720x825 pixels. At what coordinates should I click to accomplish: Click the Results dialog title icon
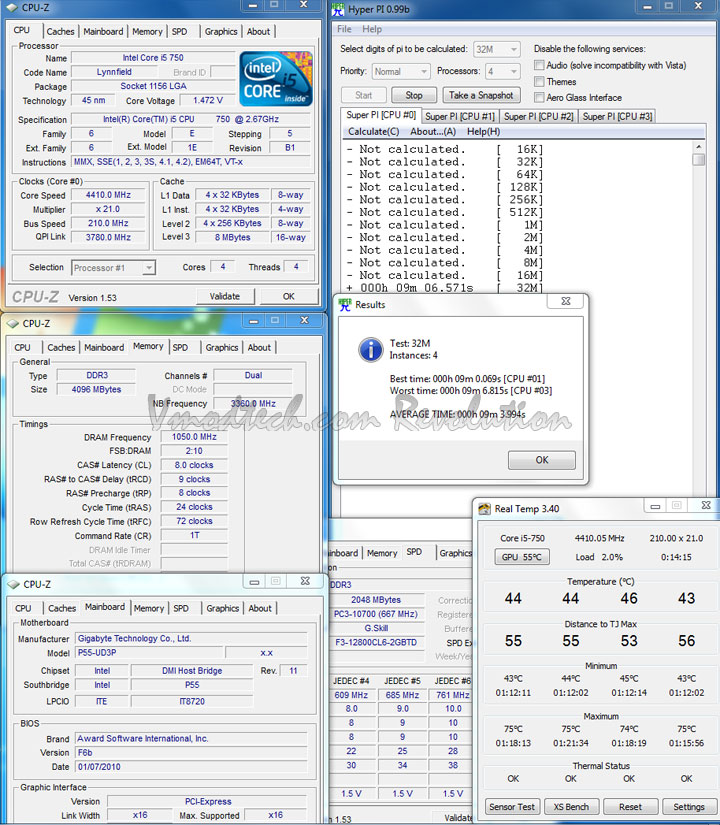pos(345,305)
